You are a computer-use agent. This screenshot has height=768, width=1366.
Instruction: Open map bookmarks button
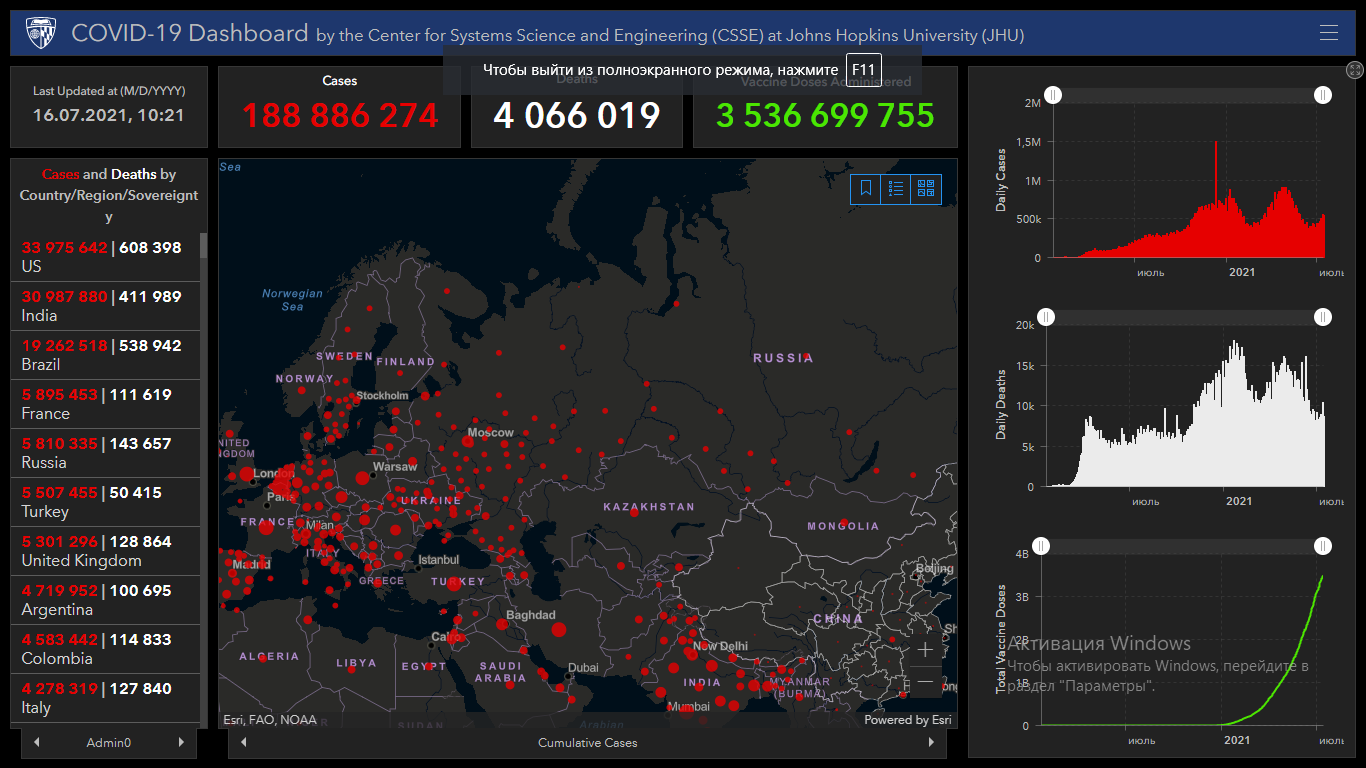click(866, 188)
